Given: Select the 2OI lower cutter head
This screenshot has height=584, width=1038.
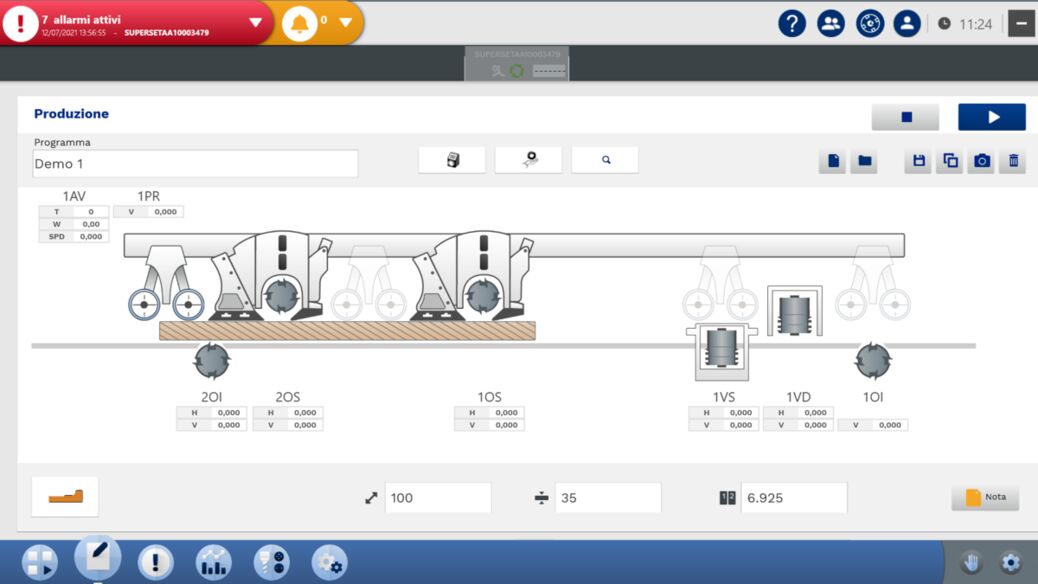Looking at the screenshot, I should pos(212,361).
